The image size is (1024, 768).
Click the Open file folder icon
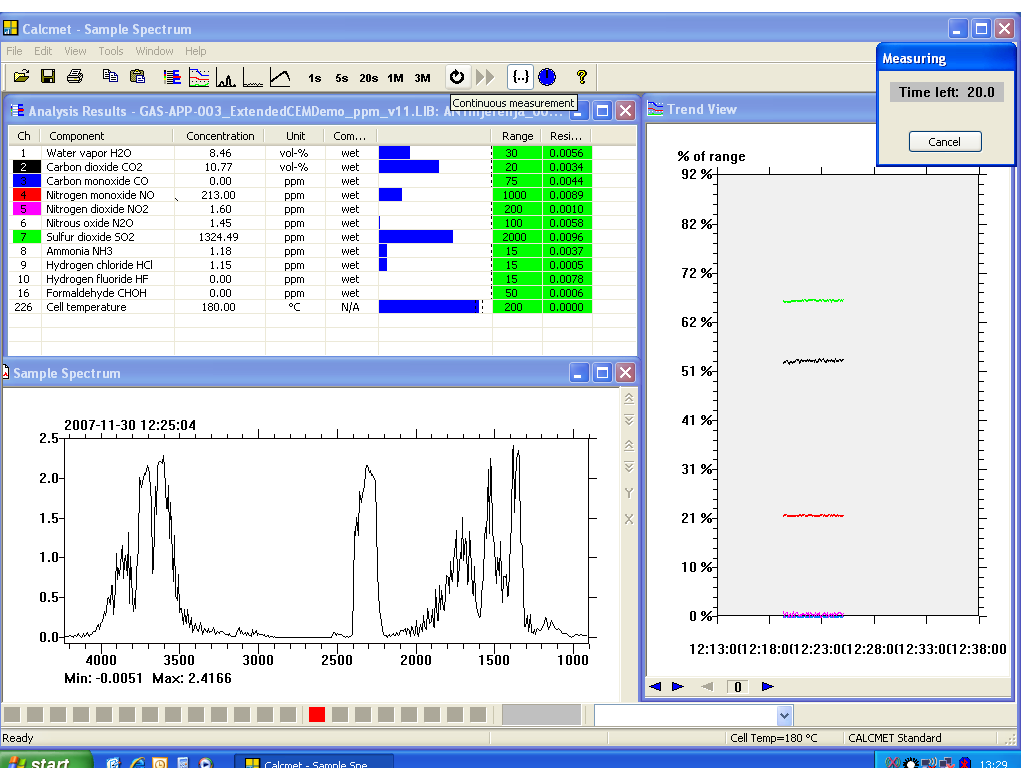point(21,76)
